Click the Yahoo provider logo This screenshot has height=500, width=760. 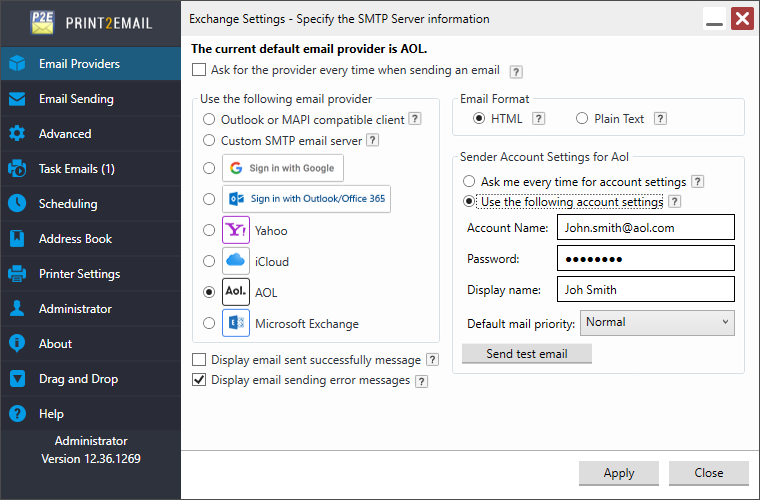point(236,231)
